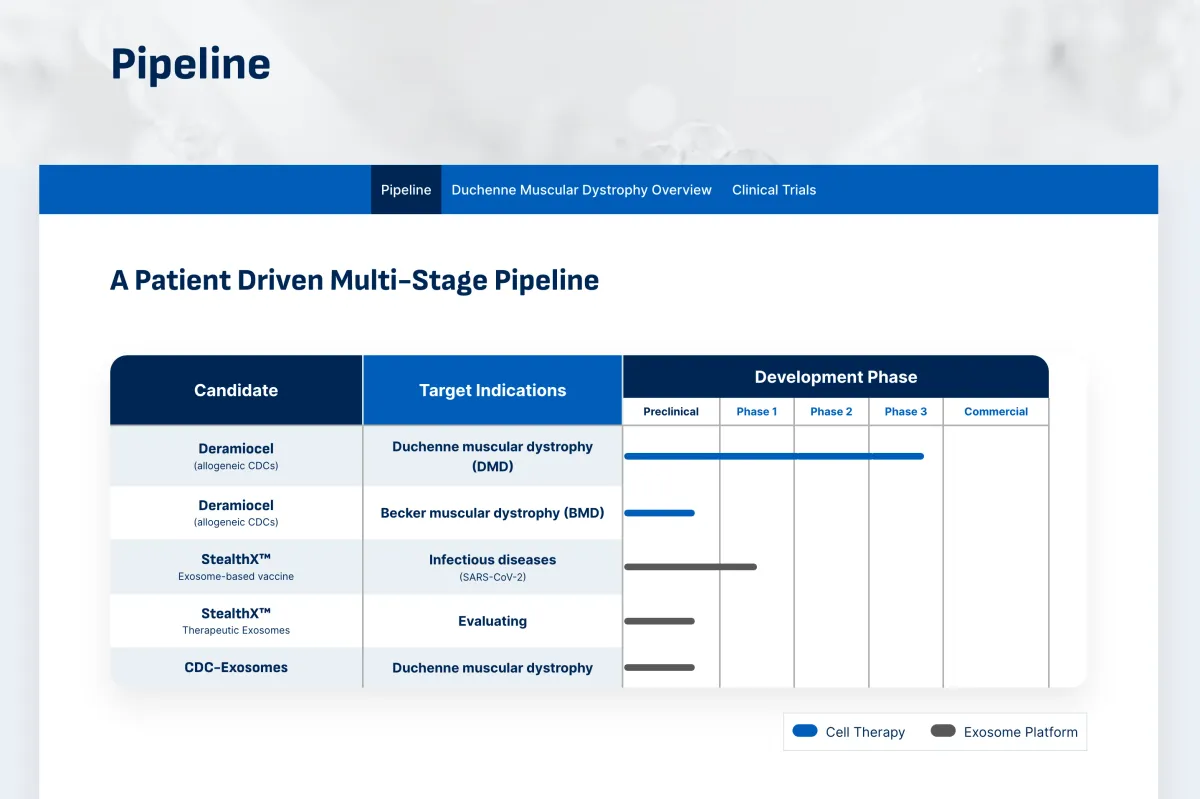Click Duchenne muscular dystrophy in CDC-Exosomes row
This screenshot has height=799, width=1200.
[493, 668]
